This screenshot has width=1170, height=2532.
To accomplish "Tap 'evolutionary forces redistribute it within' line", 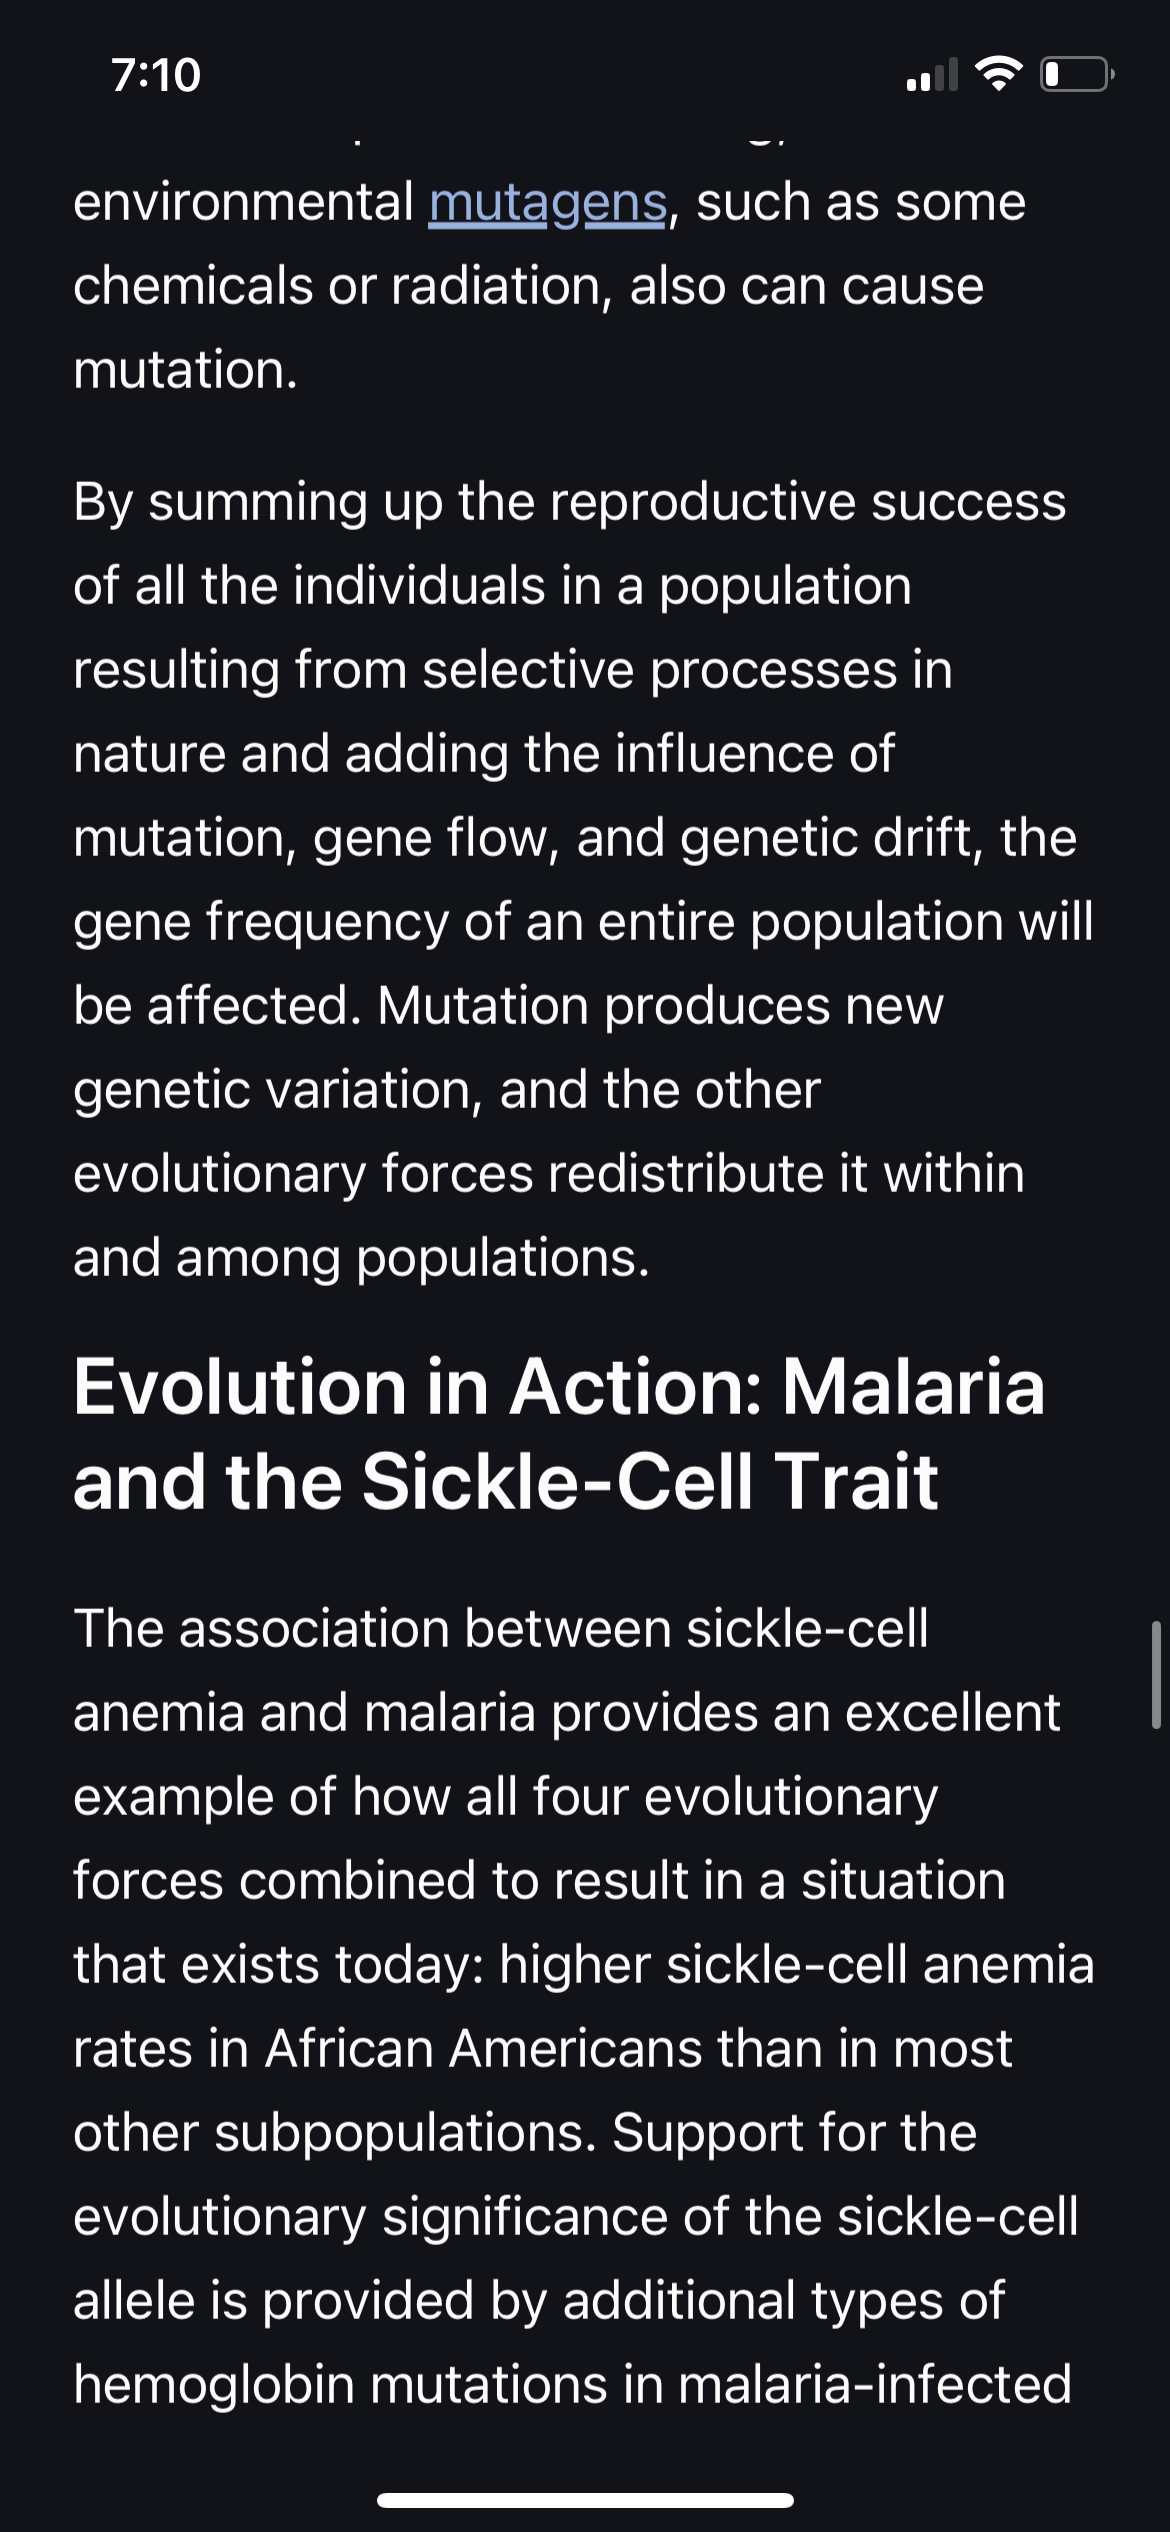I will (x=549, y=1174).
